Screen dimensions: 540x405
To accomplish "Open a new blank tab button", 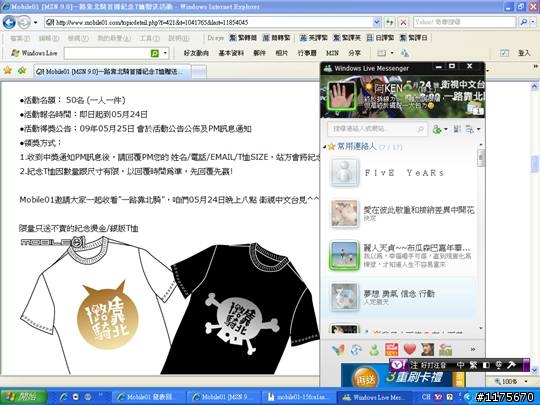I will 199,72.
